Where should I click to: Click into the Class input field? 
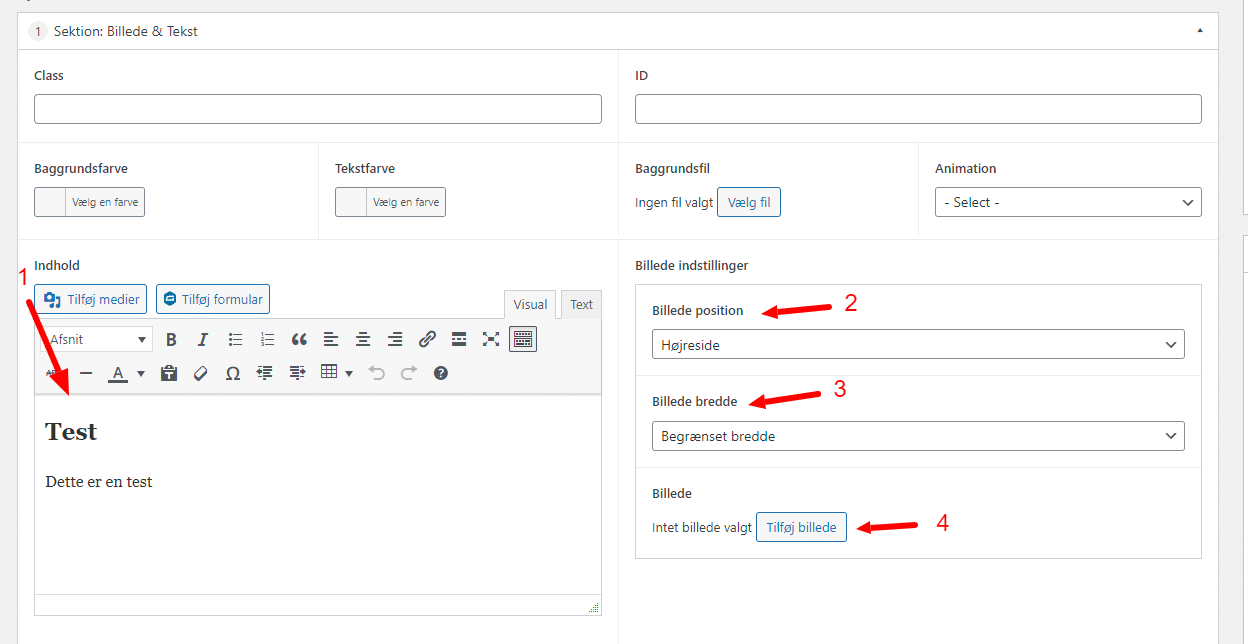[x=317, y=109]
